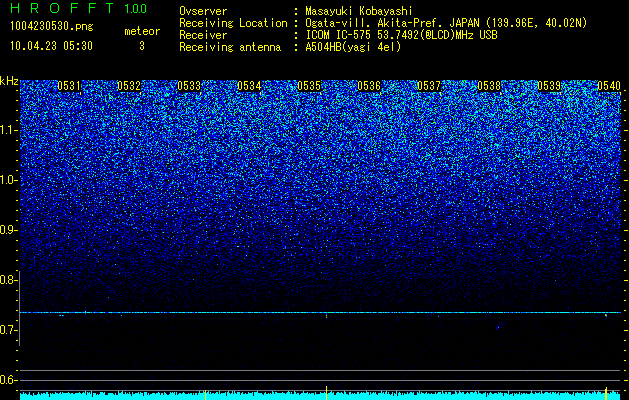Click the 0.8 kHz axis label
The height and width of the screenshot is (400, 629).
tap(9, 280)
